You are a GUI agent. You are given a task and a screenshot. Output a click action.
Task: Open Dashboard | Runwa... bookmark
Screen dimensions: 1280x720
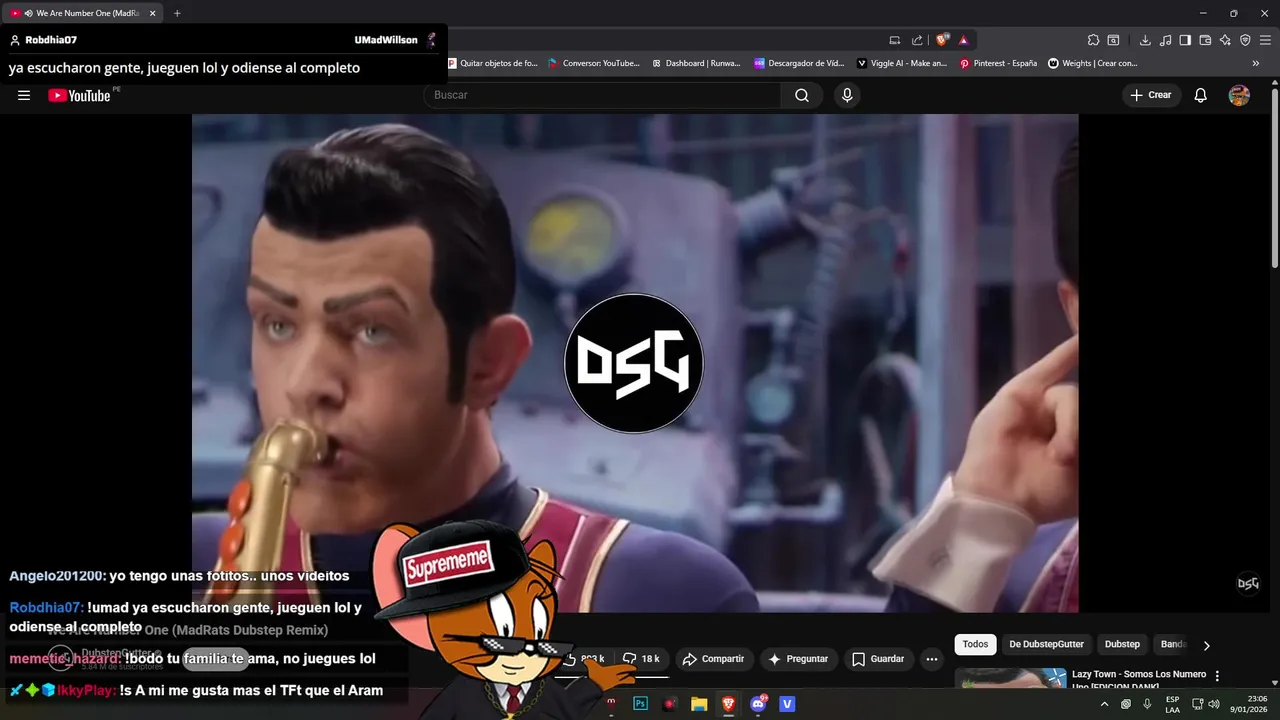[696, 63]
